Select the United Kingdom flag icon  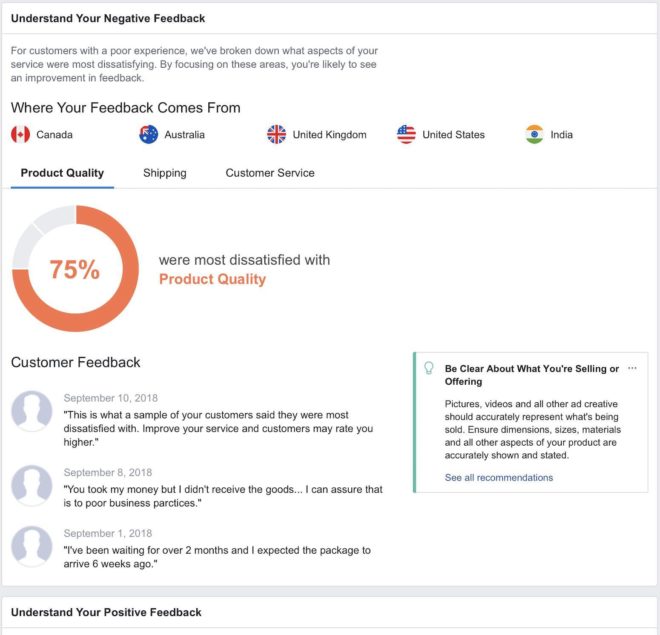tap(277, 135)
